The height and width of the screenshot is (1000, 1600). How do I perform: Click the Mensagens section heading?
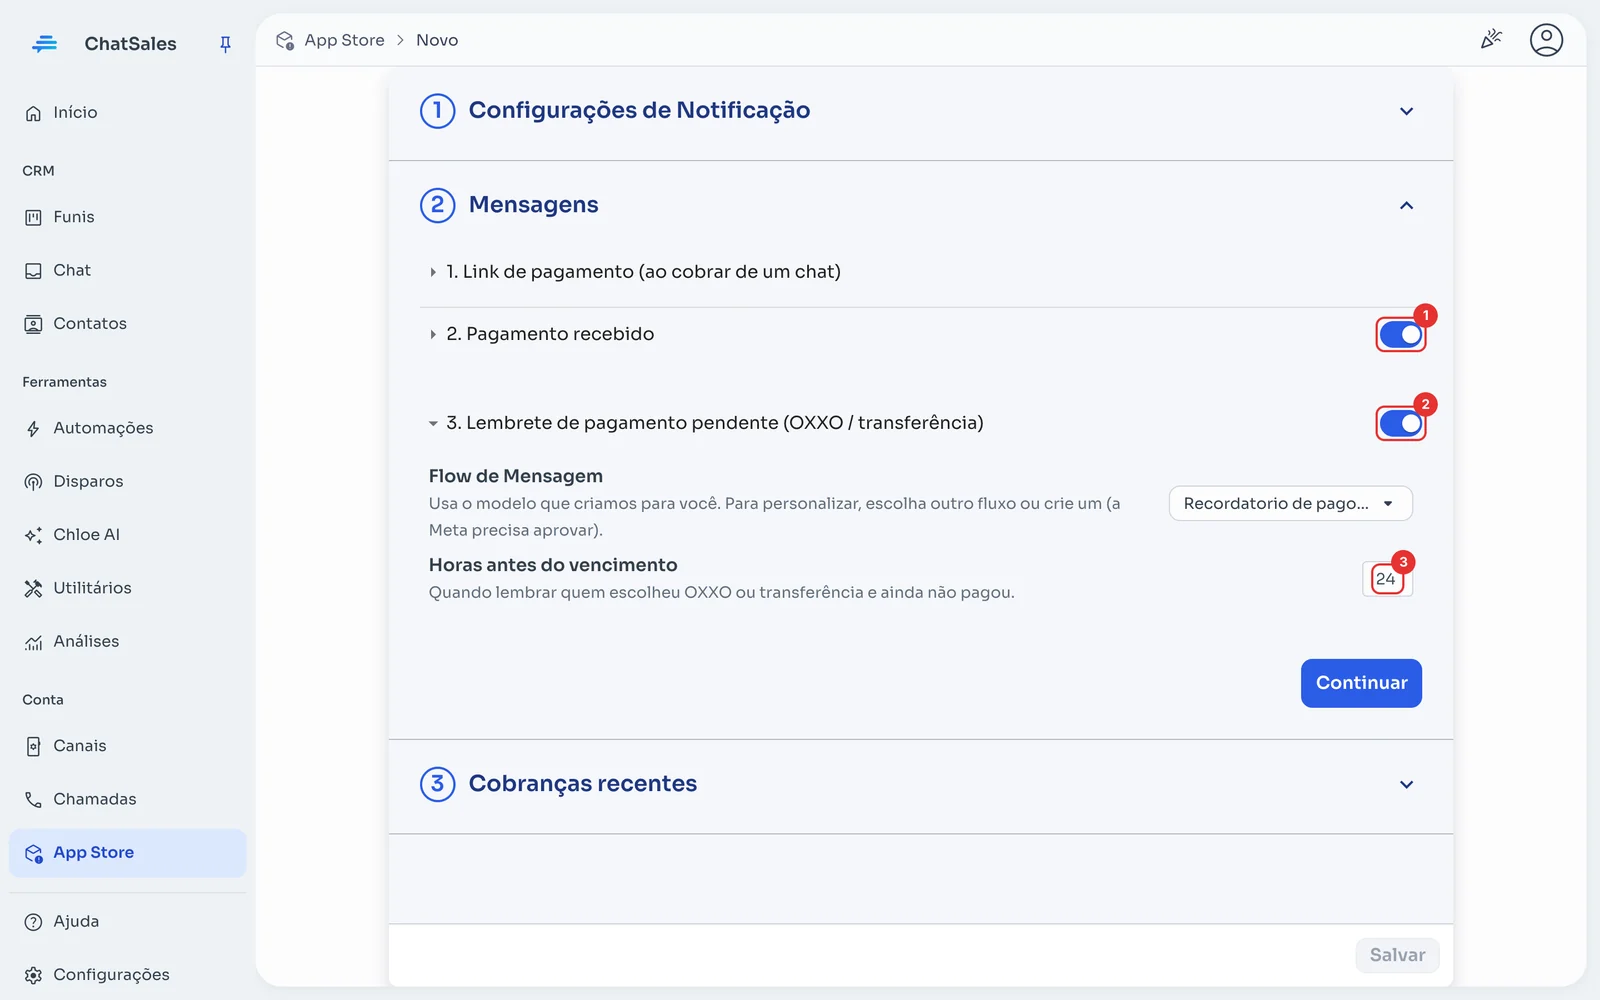pyautogui.click(x=533, y=205)
